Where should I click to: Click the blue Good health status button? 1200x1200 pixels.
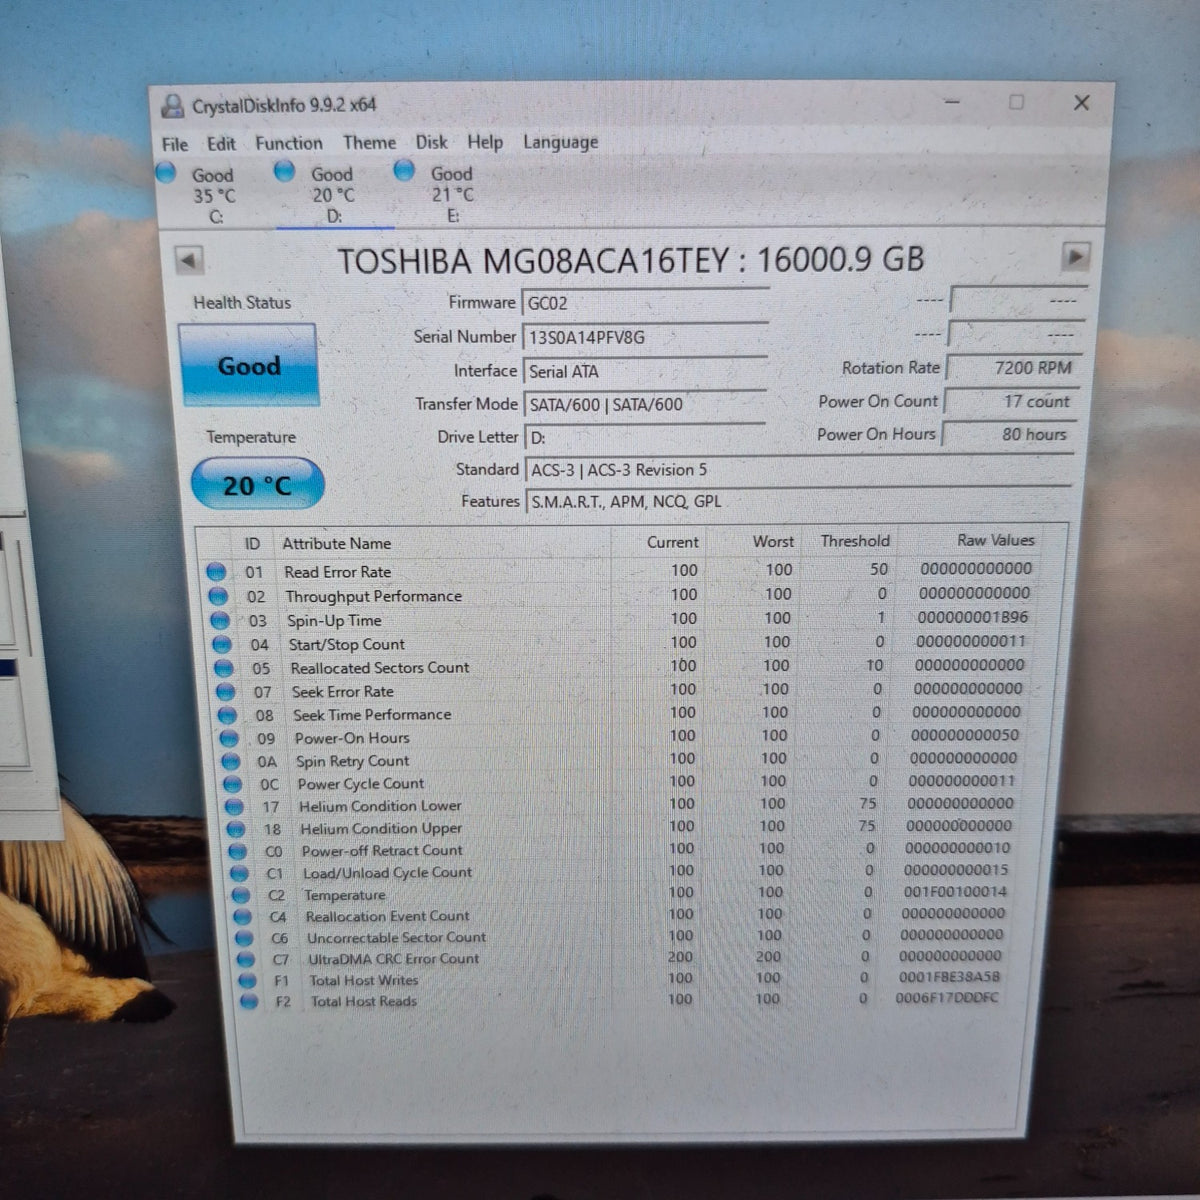(249, 365)
